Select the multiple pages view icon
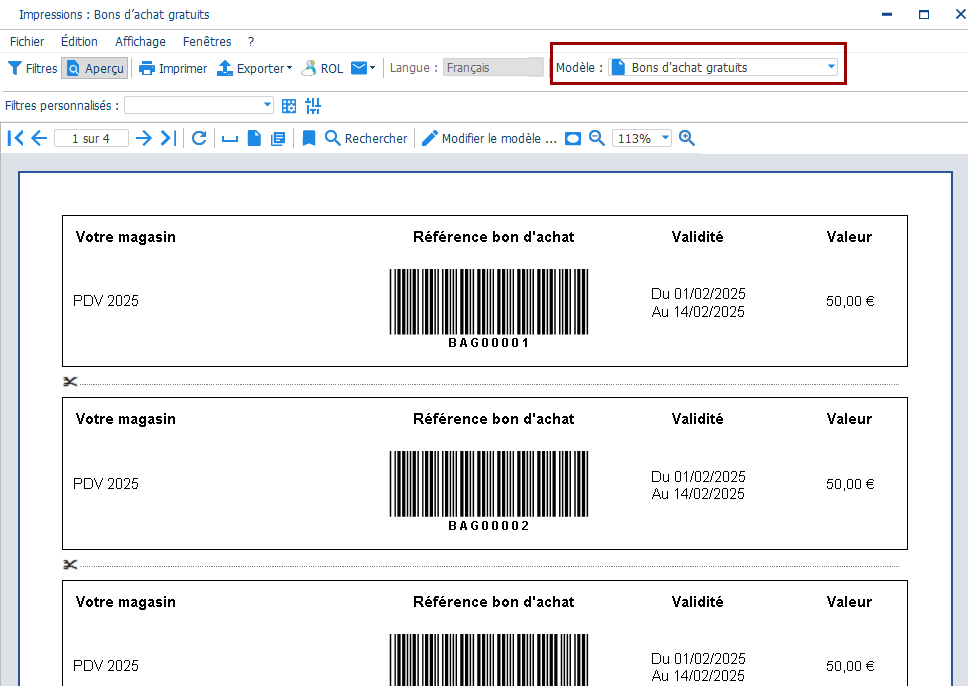968x686 pixels. click(x=278, y=138)
